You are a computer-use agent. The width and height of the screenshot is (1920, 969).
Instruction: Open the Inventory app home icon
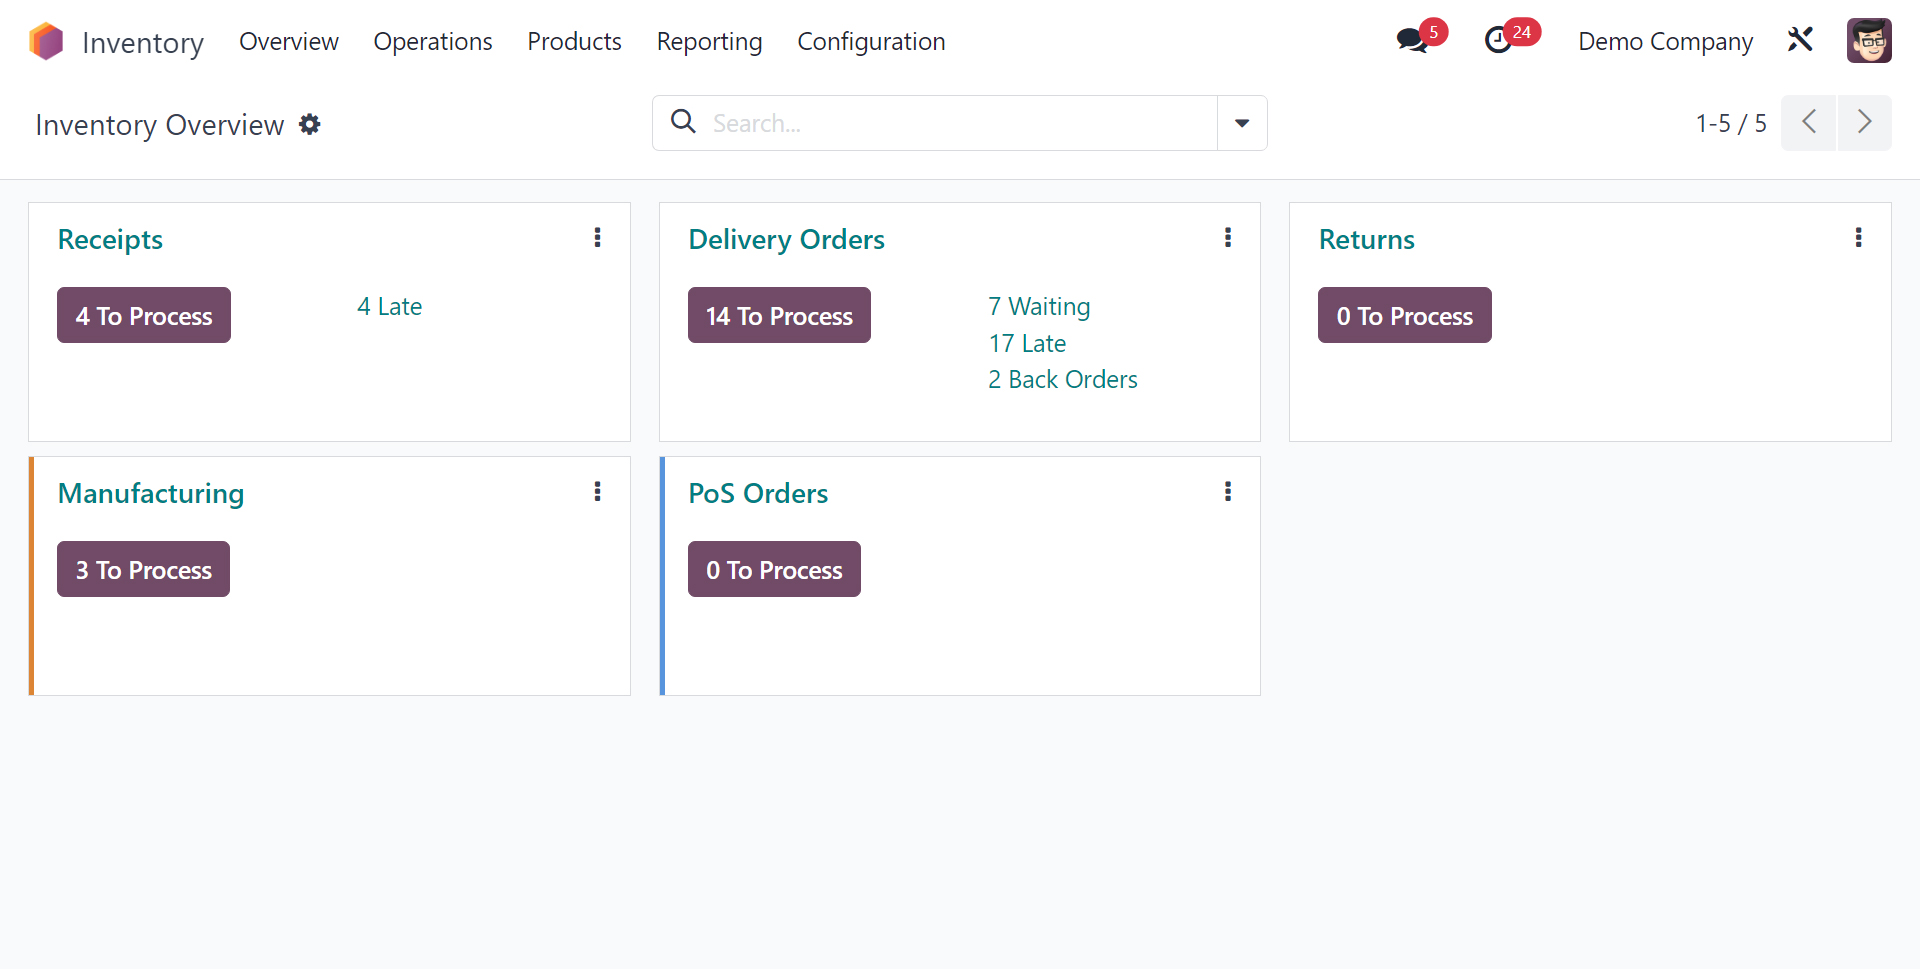click(45, 40)
